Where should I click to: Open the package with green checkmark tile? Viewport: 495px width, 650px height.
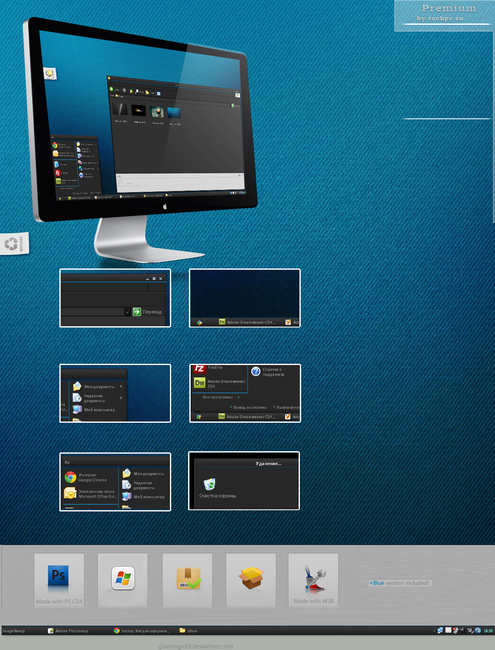[187, 580]
